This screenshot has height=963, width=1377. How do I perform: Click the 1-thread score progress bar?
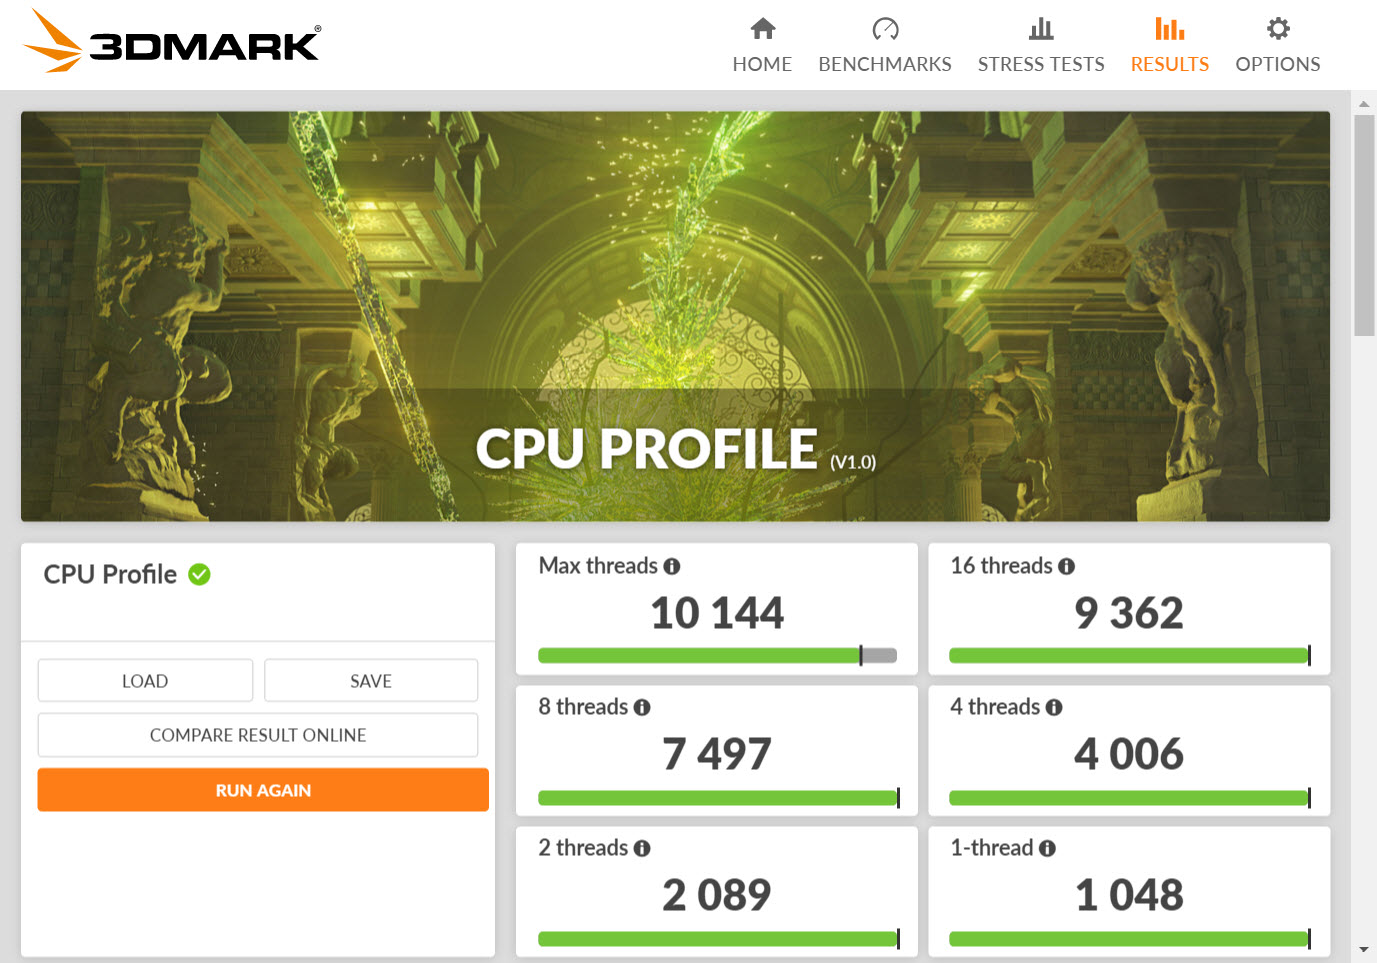click(1130, 939)
